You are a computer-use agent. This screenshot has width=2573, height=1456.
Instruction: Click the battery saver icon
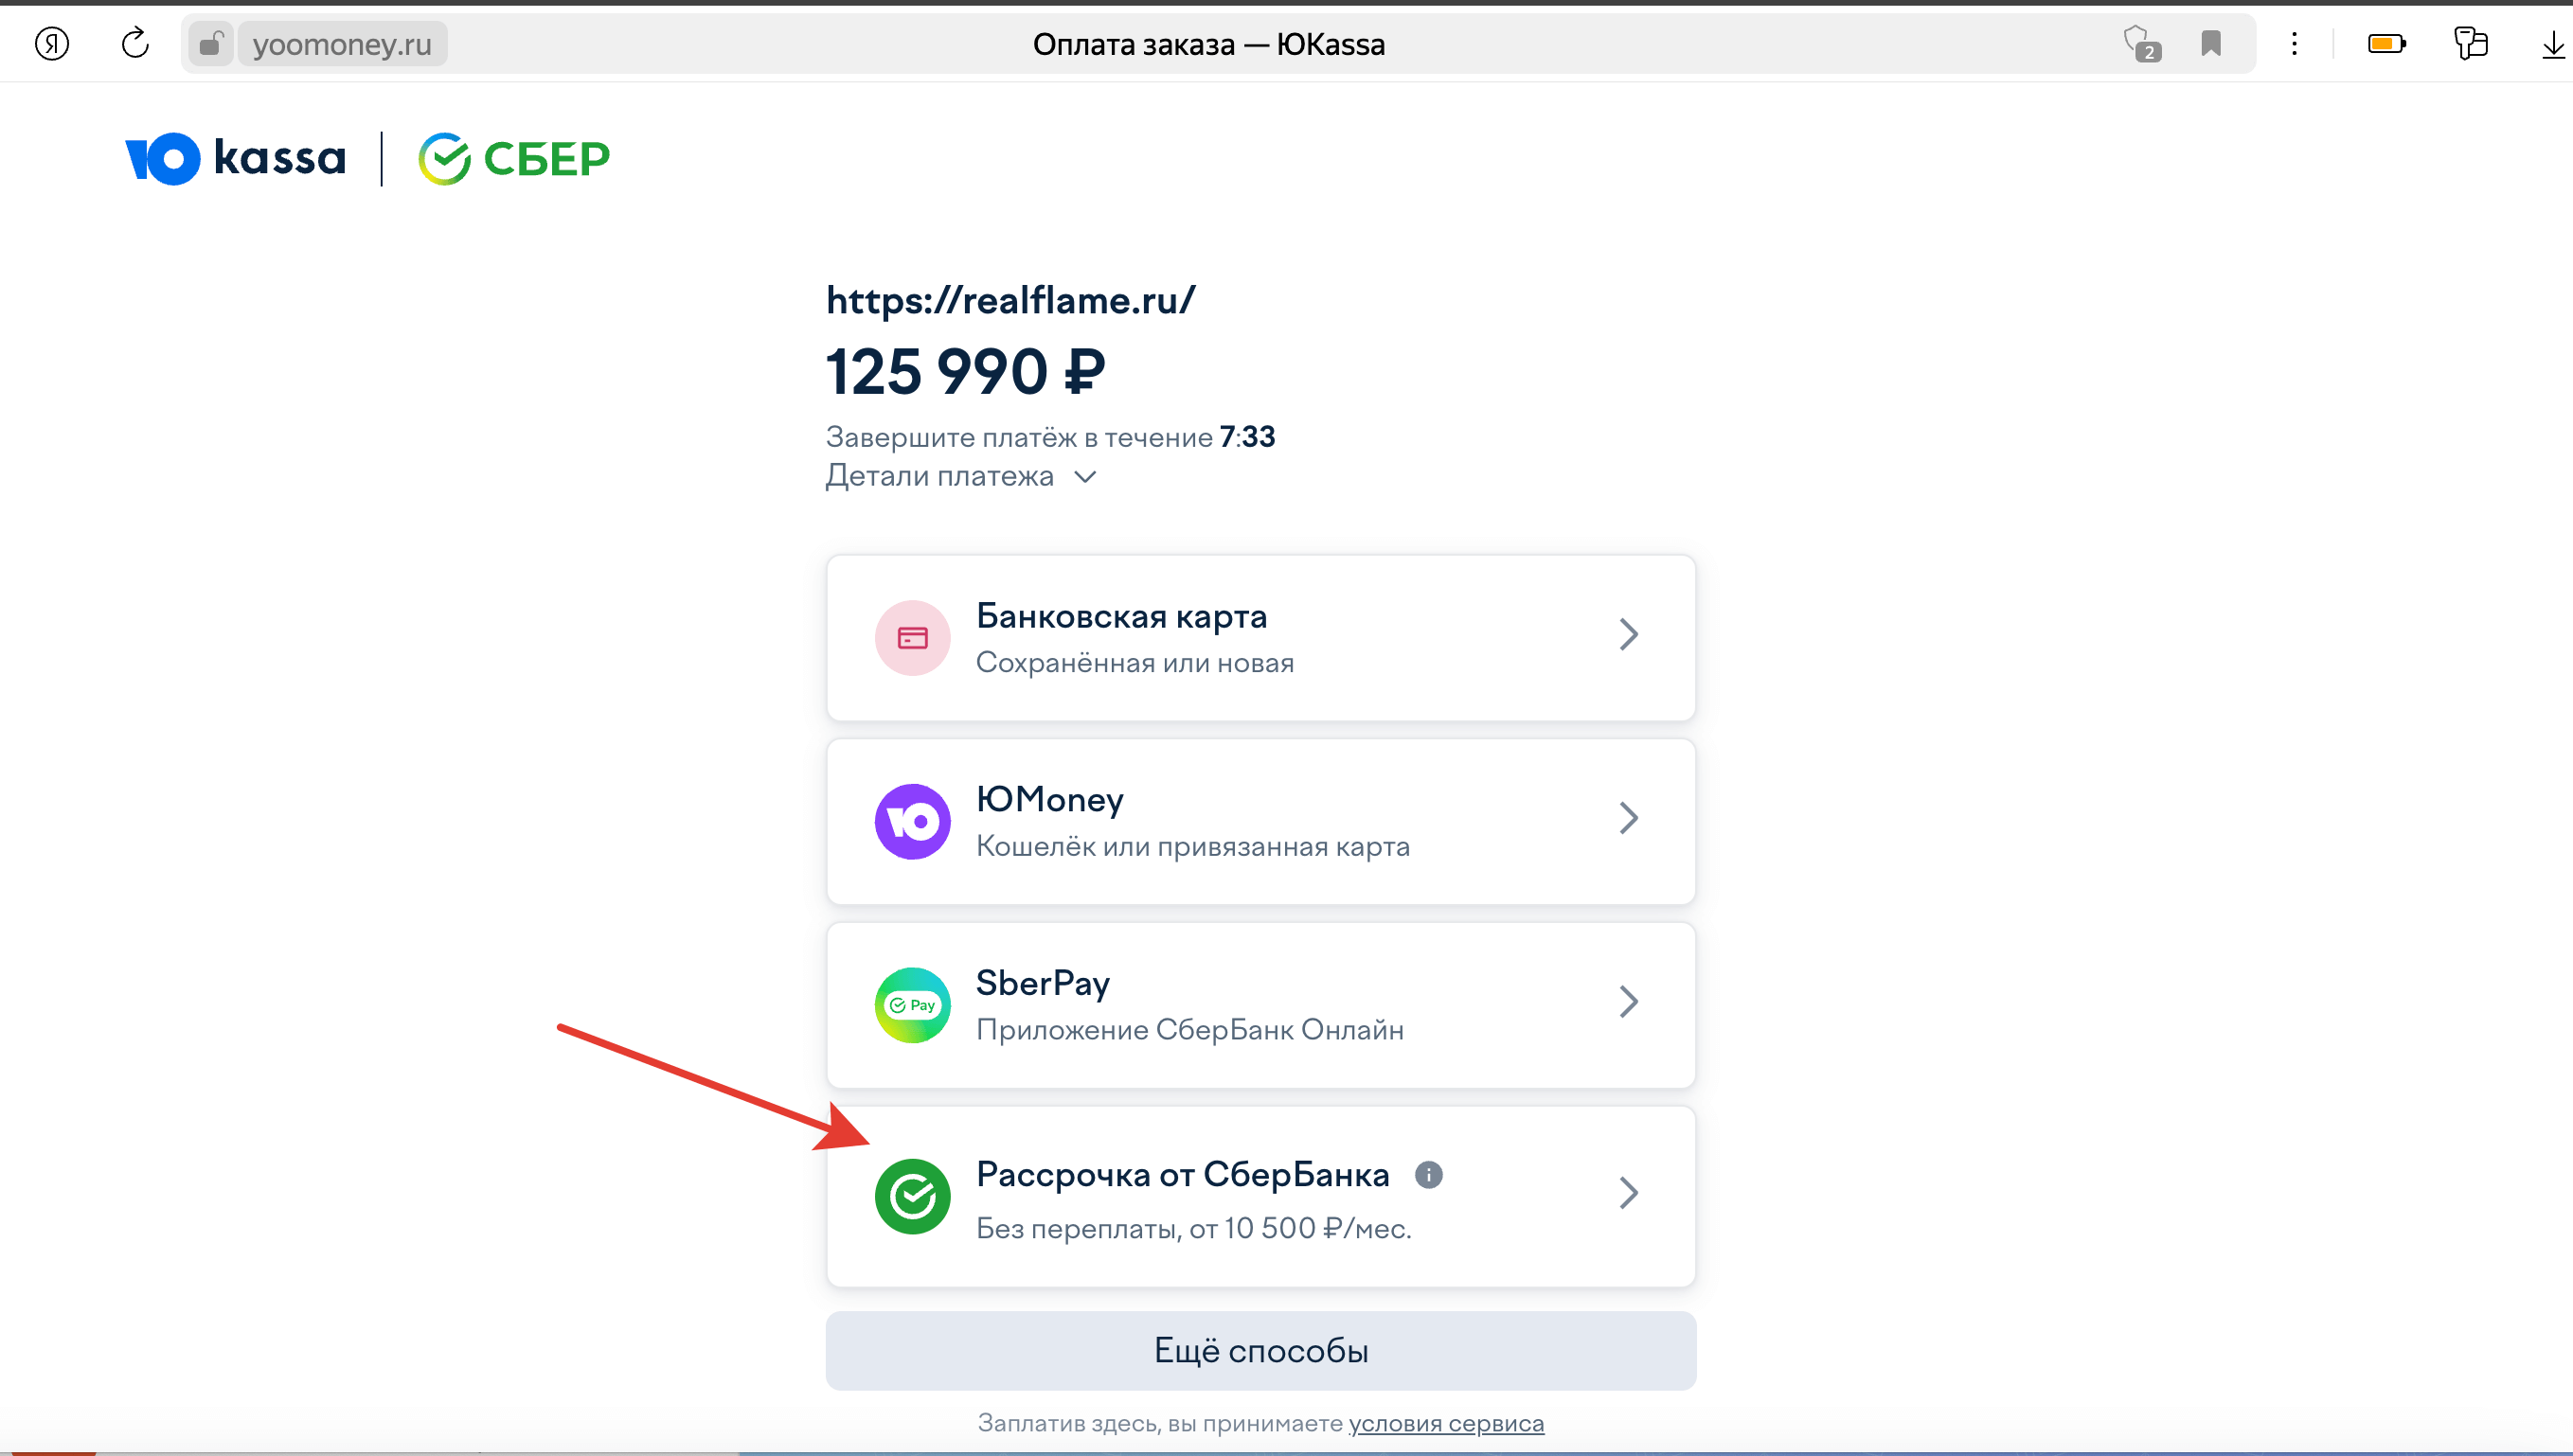tap(2387, 44)
